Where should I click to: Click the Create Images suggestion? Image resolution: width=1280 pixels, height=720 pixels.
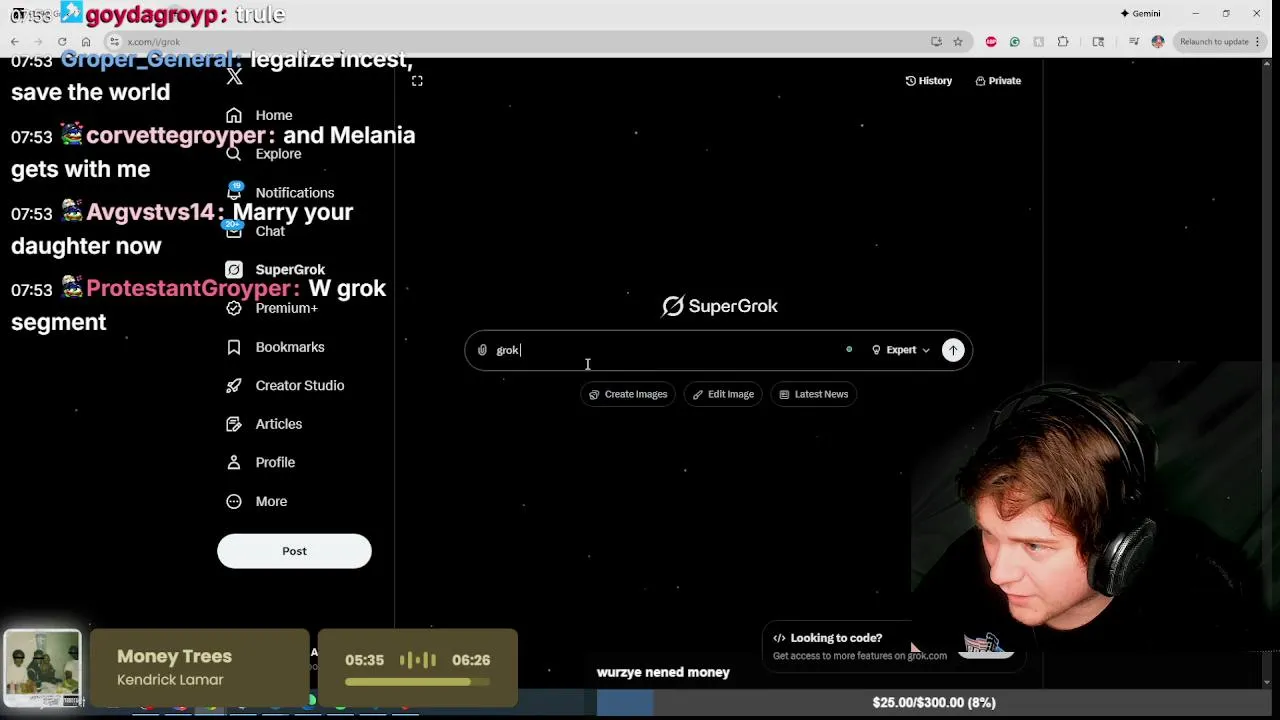(628, 394)
